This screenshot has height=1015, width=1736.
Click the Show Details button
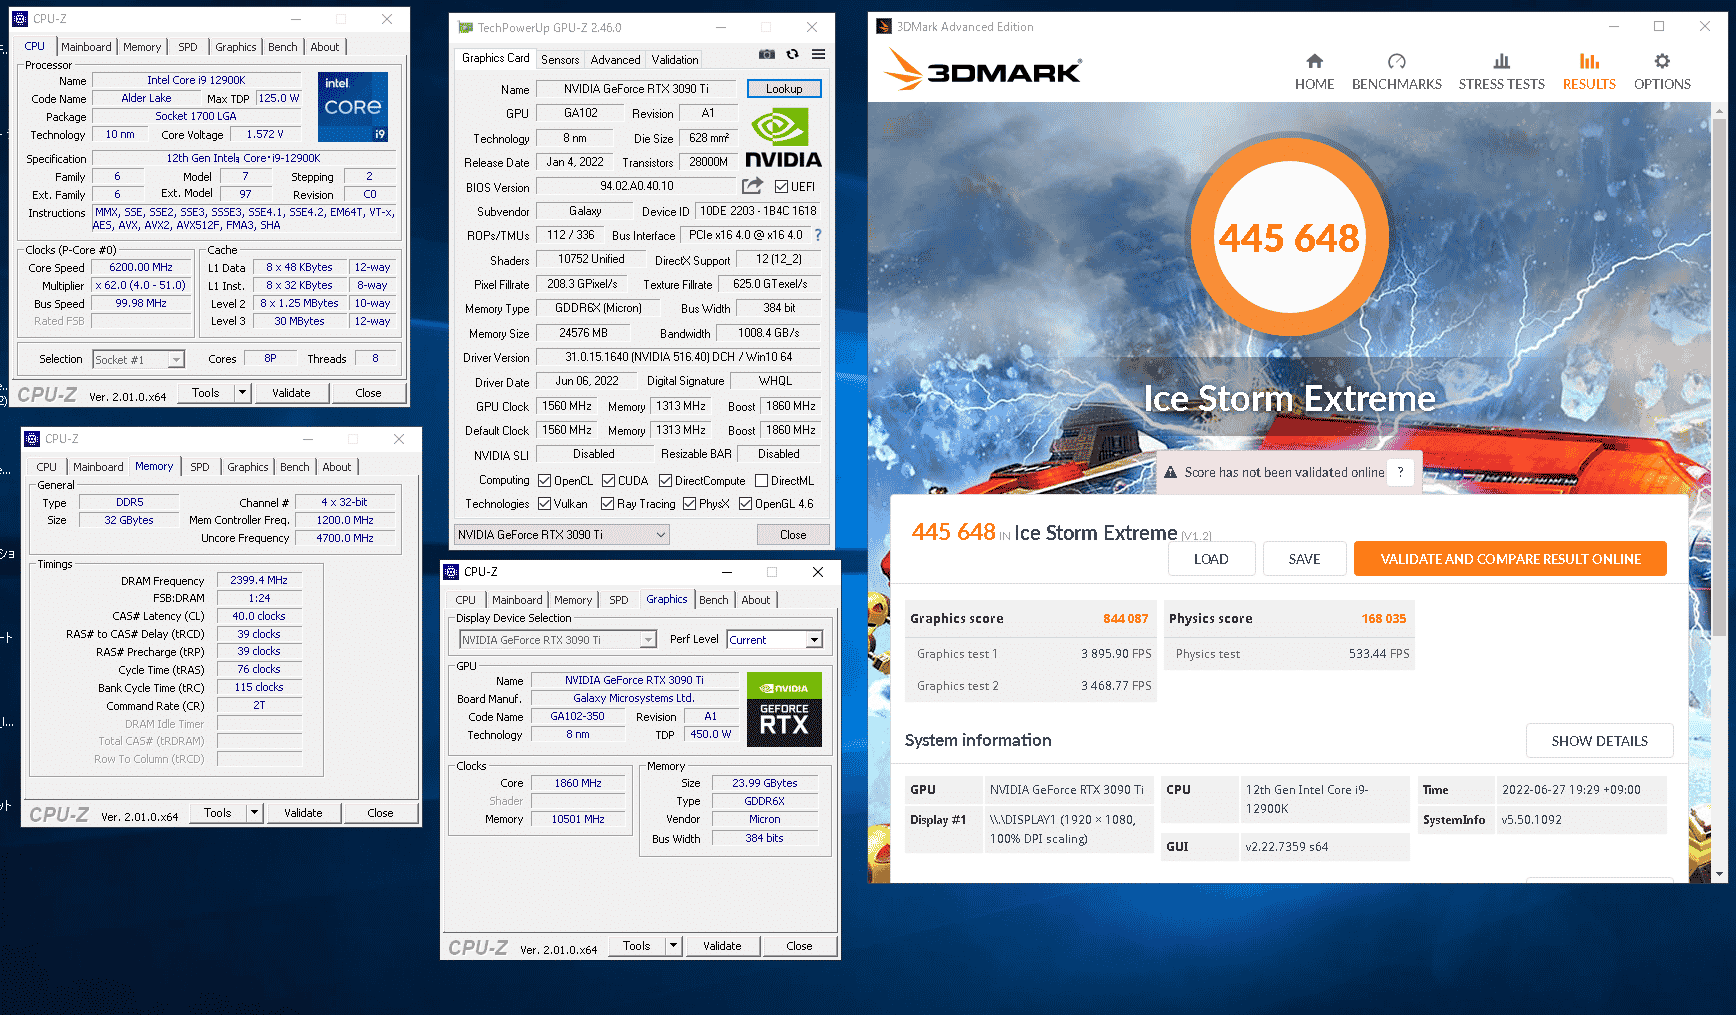[x=1598, y=741]
